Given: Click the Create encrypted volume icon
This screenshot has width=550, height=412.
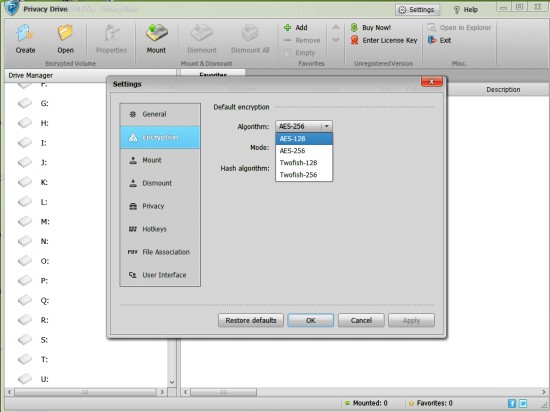Looking at the screenshot, I should click(x=25, y=34).
